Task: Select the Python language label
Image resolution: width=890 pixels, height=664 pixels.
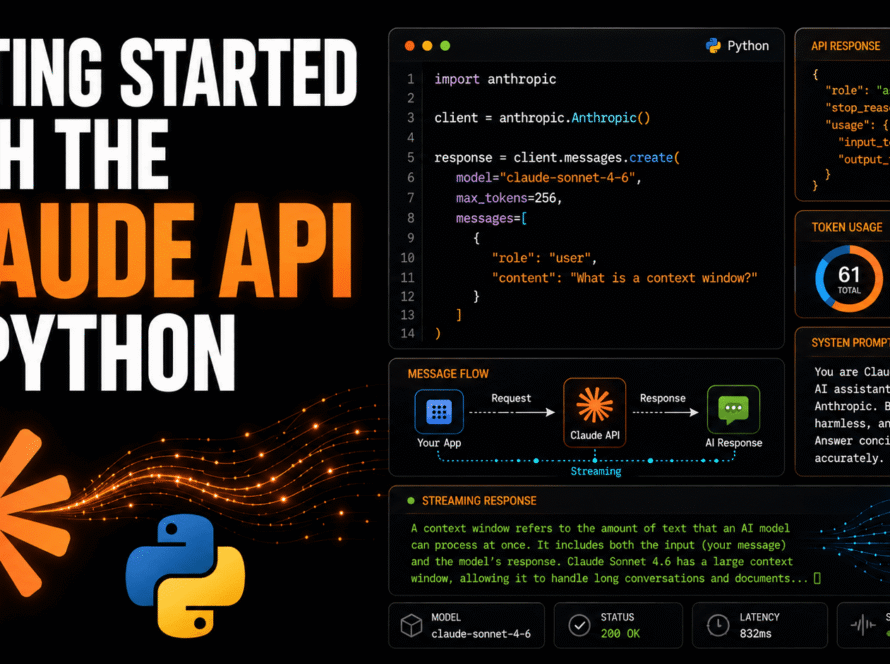Action: (x=748, y=46)
